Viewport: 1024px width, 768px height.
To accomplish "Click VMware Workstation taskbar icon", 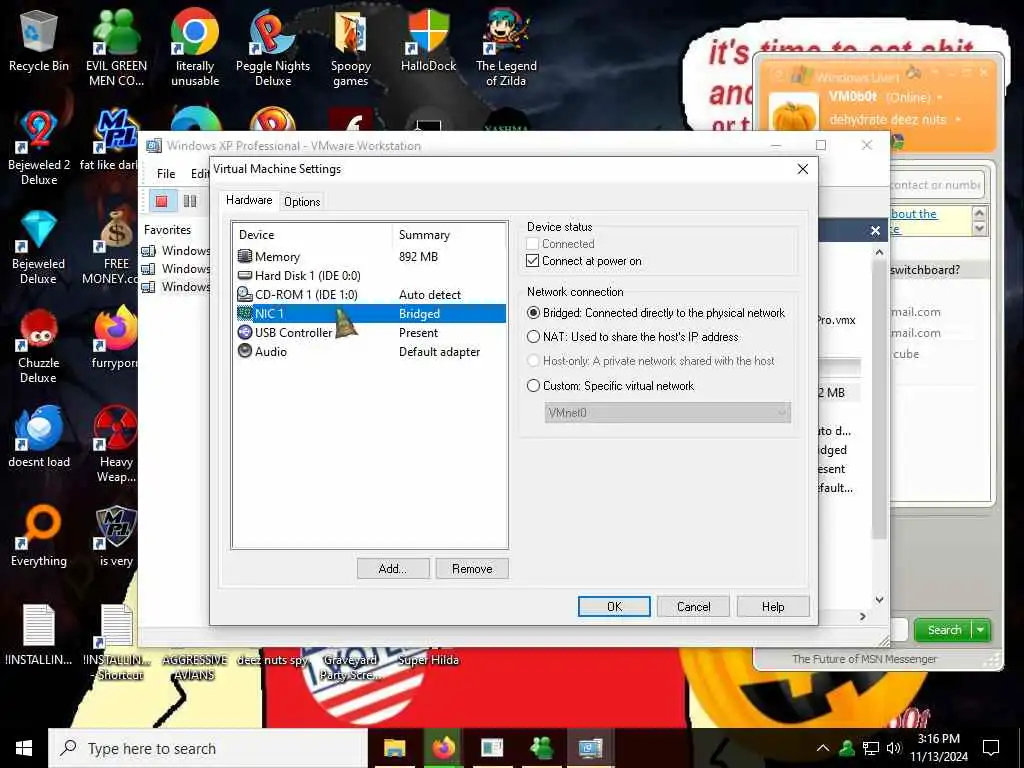I will pyautogui.click(x=590, y=748).
